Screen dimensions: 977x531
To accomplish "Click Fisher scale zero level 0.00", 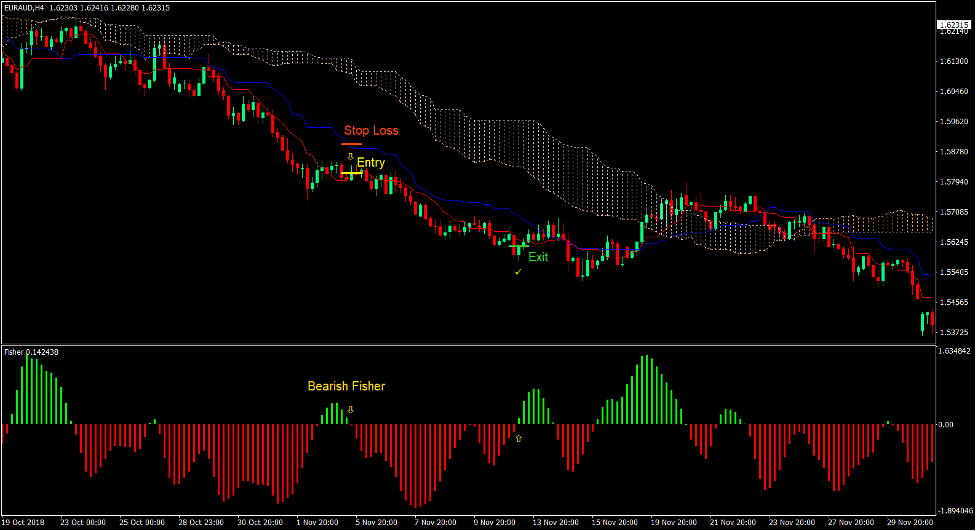I will pyautogui.click(x=946, y=424).
